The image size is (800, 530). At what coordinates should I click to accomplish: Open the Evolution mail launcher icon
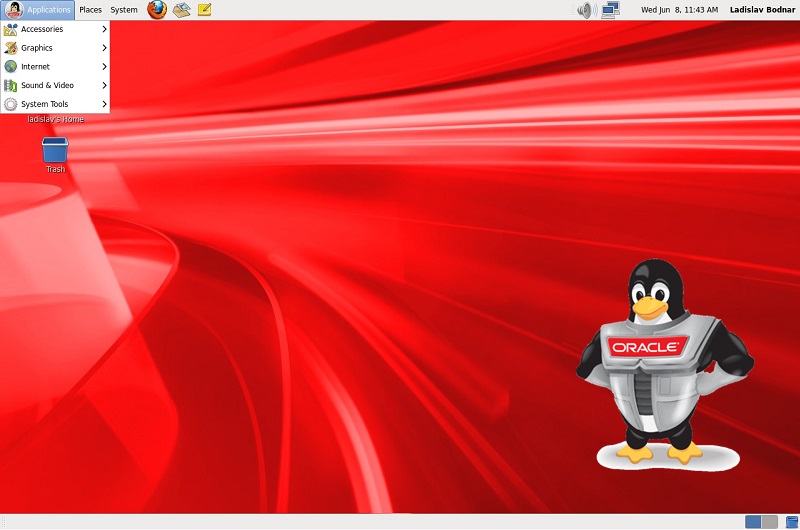tap(182, 10)
